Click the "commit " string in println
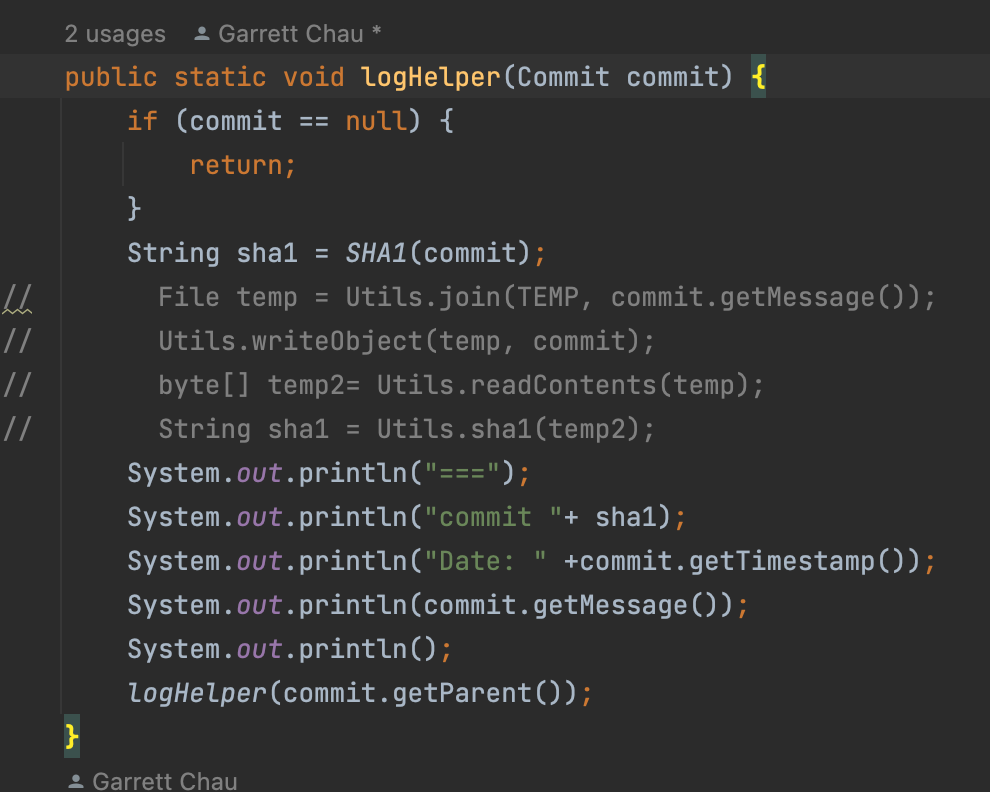990x792 pixels. tap(486, 517)
